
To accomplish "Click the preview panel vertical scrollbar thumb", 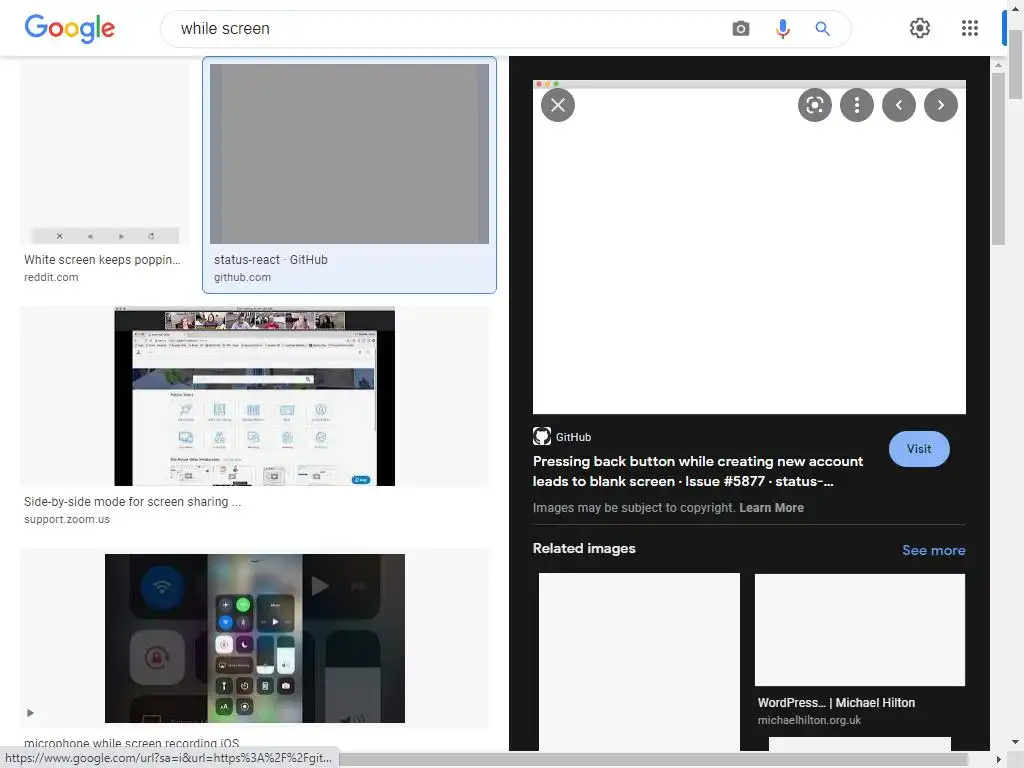I will pyautogui.click(x=998, y=159).
